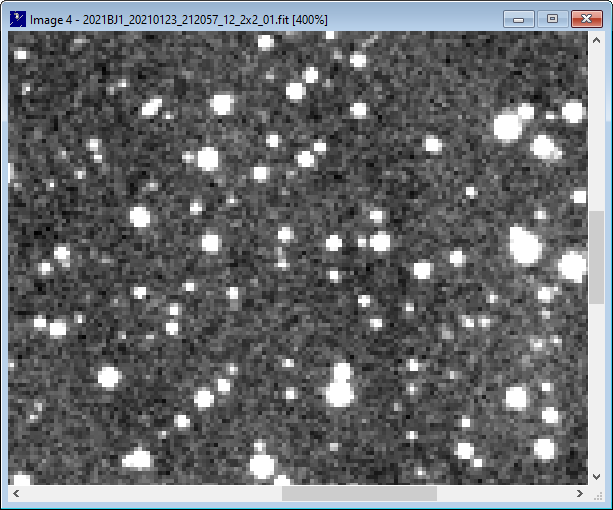Click the horizontal scrollbar right arrow
Viewport: 613px width, 510px height.
click(x=580, y=494)
